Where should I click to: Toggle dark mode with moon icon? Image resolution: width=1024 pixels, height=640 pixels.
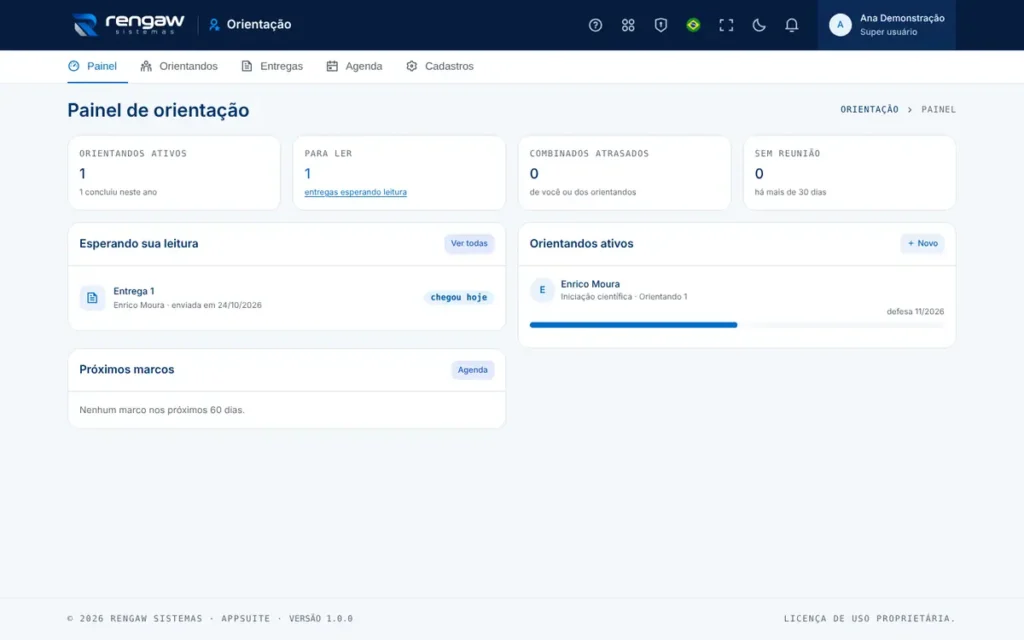(758, 25)
